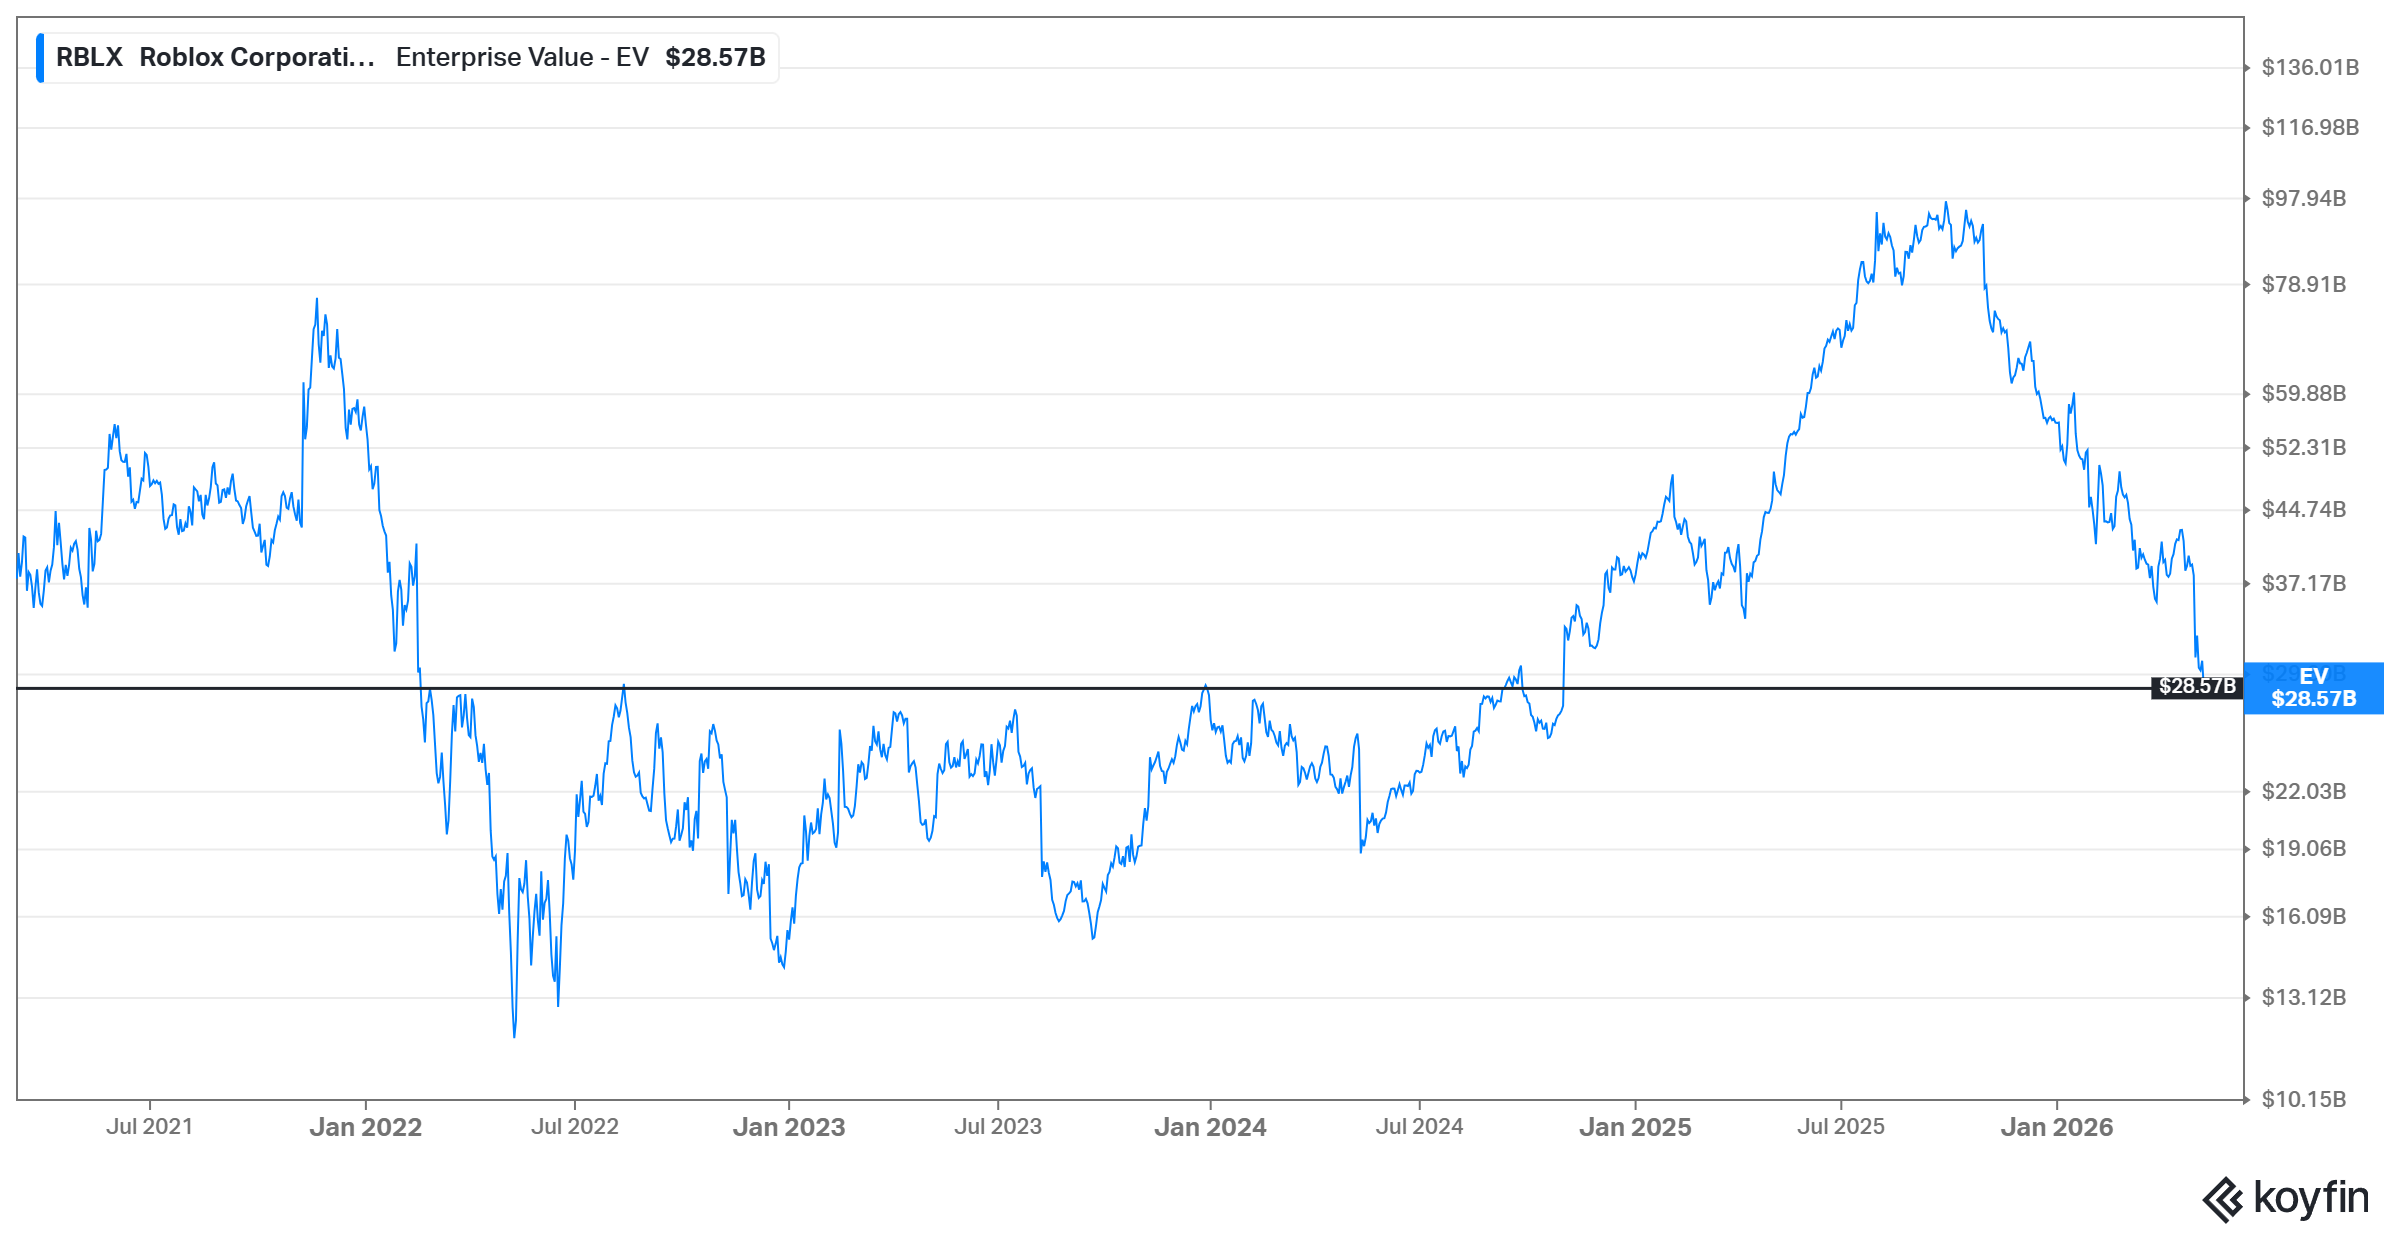Click the blue EV $28.57B price tag
This screenshot has width=2400, height=1240.
point(2313,688)
